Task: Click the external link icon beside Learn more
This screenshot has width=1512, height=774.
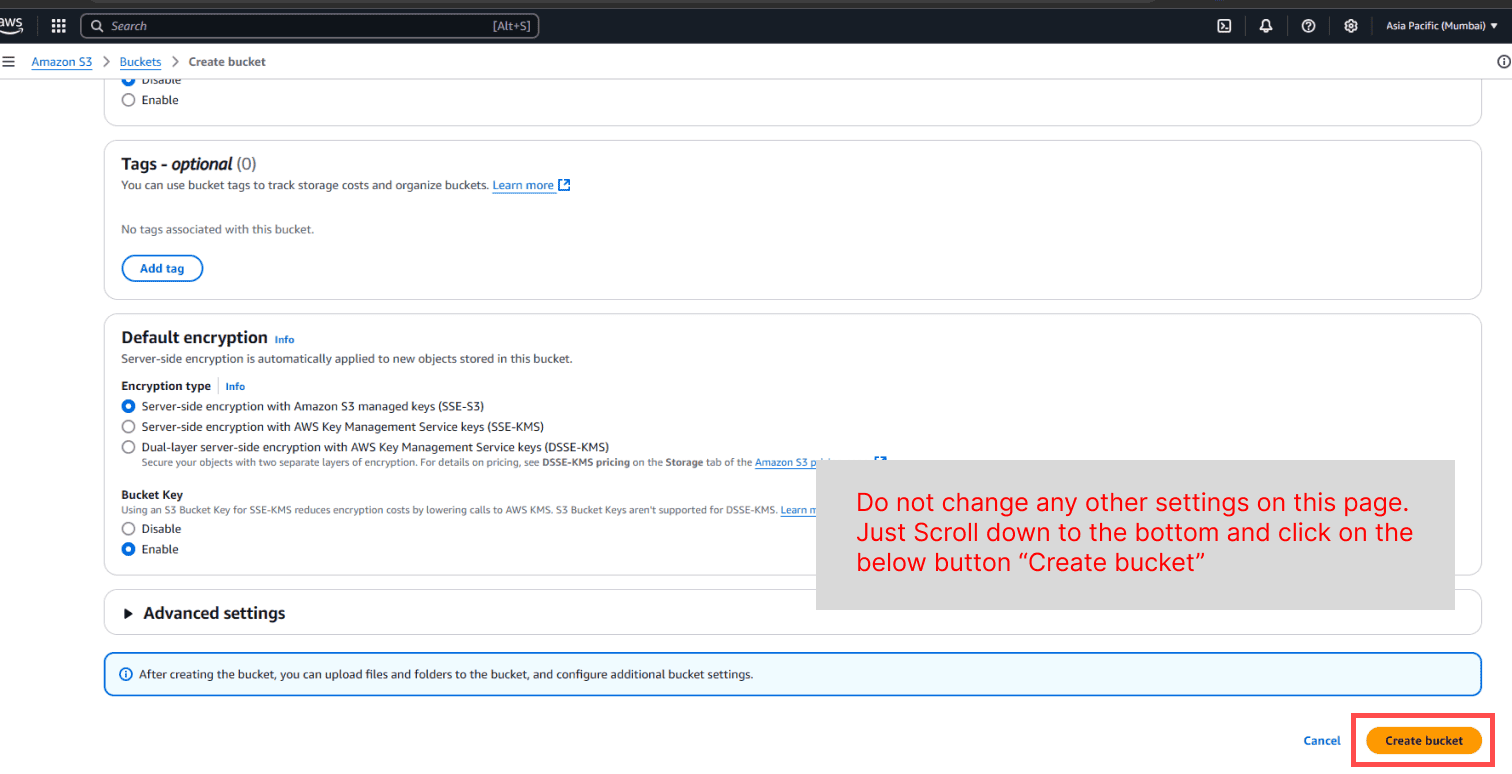Action: click(x=564, y=184)
